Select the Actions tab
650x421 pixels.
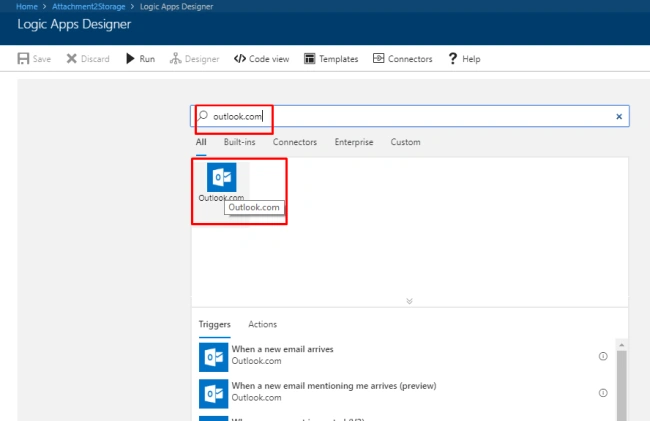(262, 324)
